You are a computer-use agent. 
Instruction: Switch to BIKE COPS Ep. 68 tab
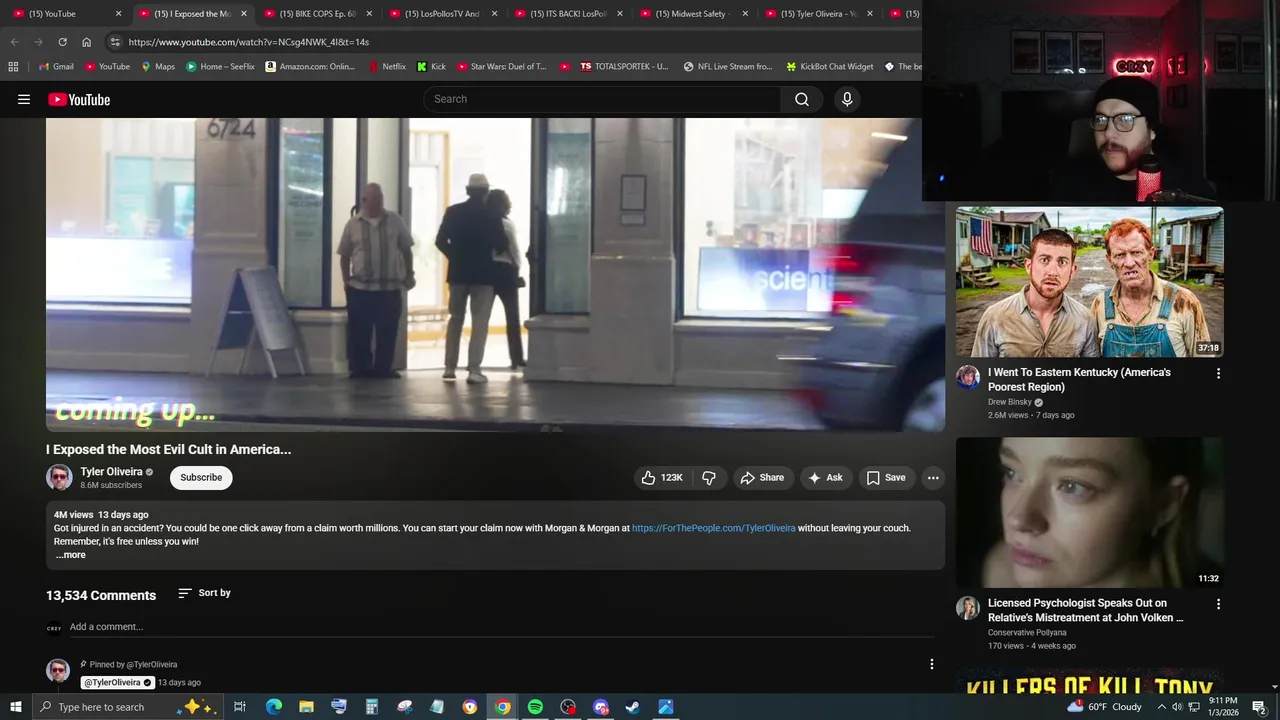317,14
